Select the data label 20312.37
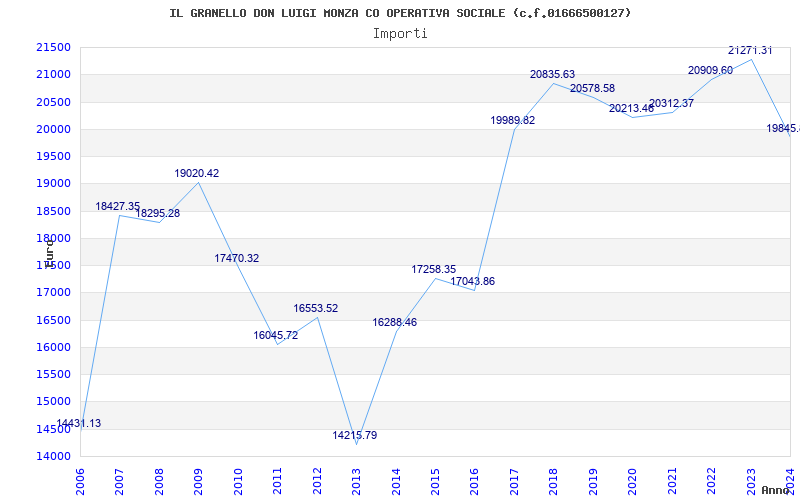 click(x=671, y=104)
